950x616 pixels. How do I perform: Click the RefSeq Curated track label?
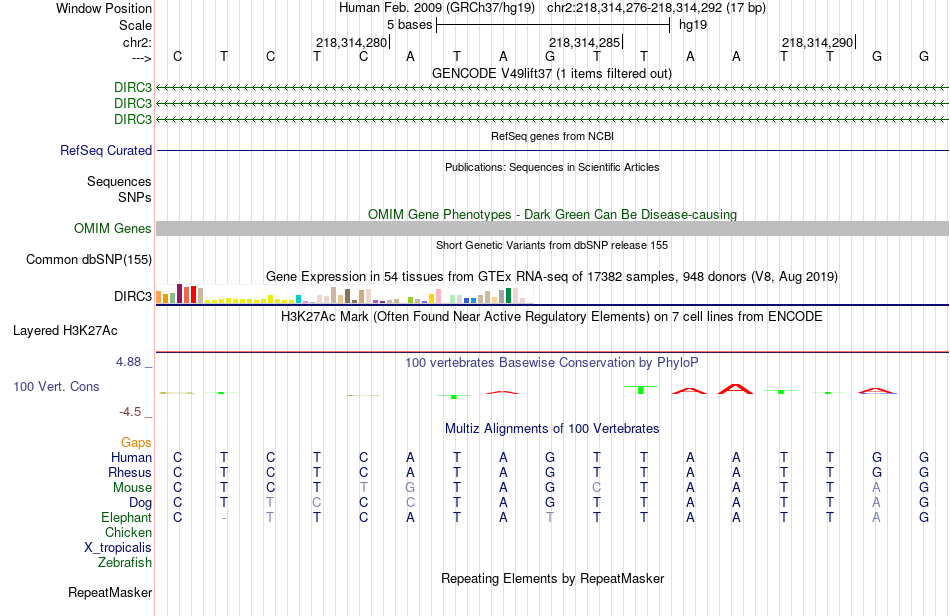(106, 150)
